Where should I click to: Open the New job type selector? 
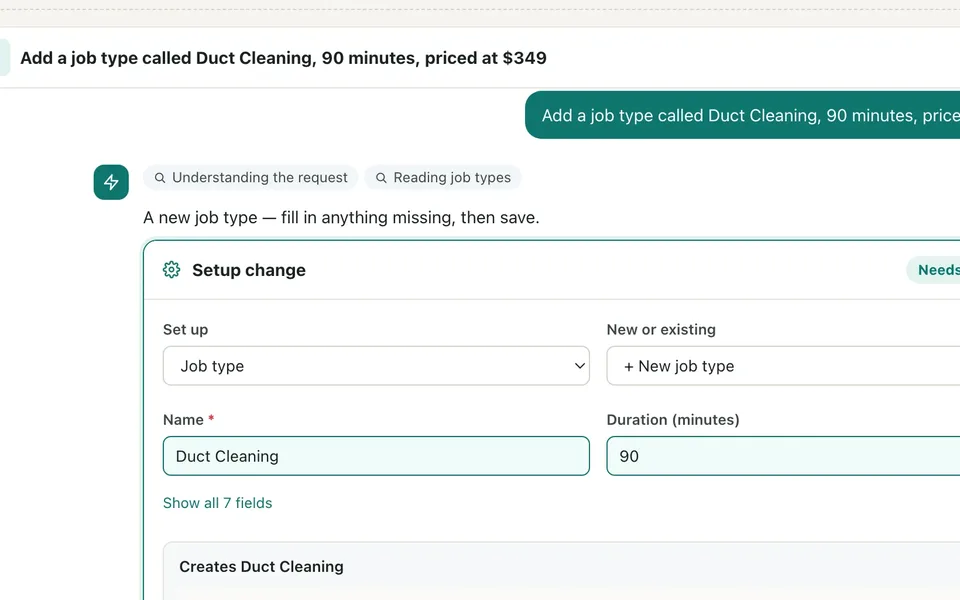[783, 366]
